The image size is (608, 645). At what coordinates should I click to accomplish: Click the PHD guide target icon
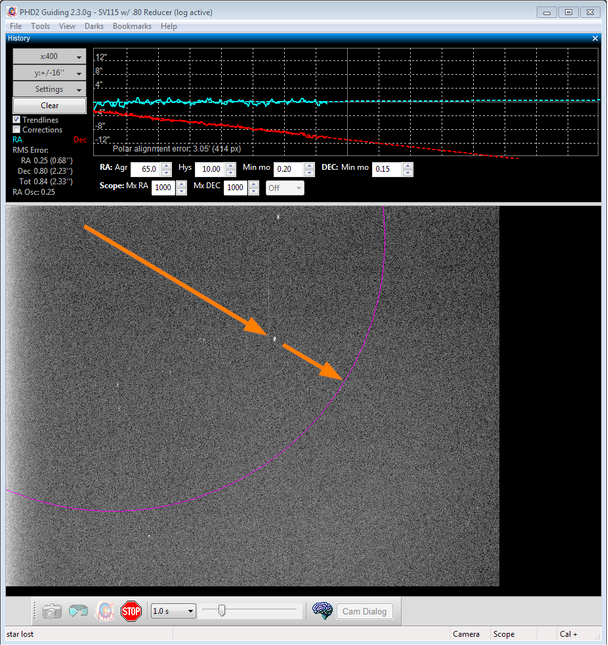[104, 611]
